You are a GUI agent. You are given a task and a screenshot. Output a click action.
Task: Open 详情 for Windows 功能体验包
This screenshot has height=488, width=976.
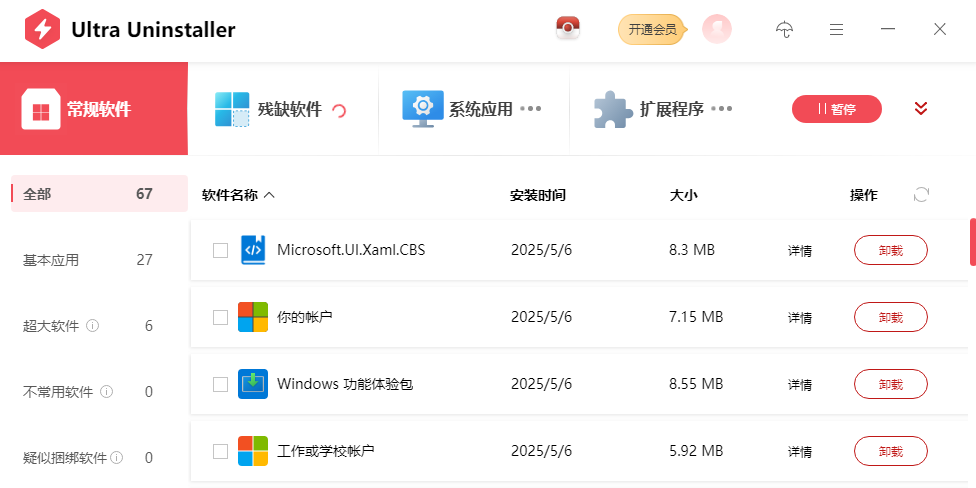800,385
